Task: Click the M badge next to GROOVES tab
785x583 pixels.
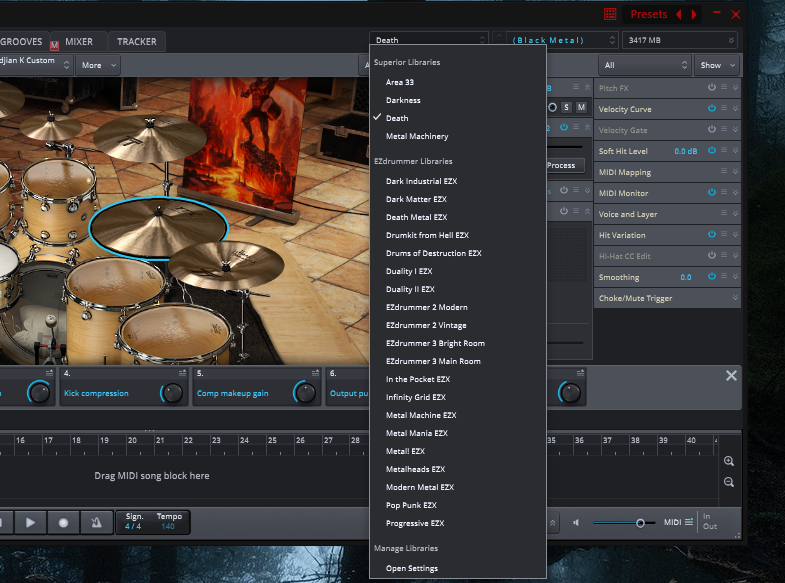Action: (54, 46)
